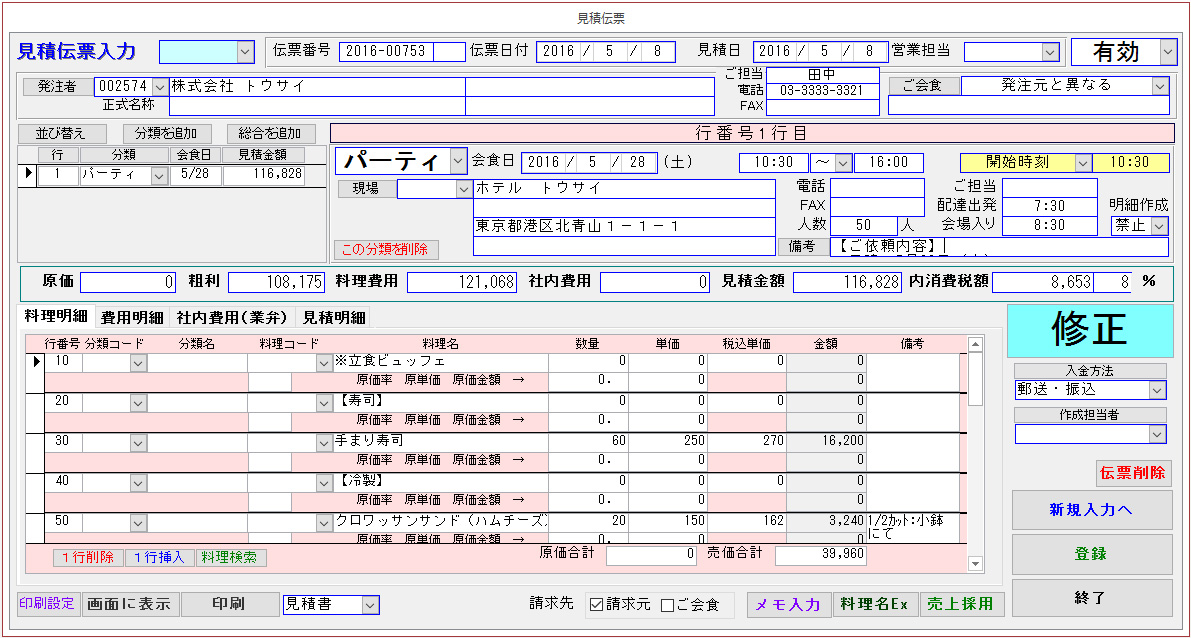Open the 有効 status dropdown
Viewport: 1191px width, 638px height.
point(1168,52)
